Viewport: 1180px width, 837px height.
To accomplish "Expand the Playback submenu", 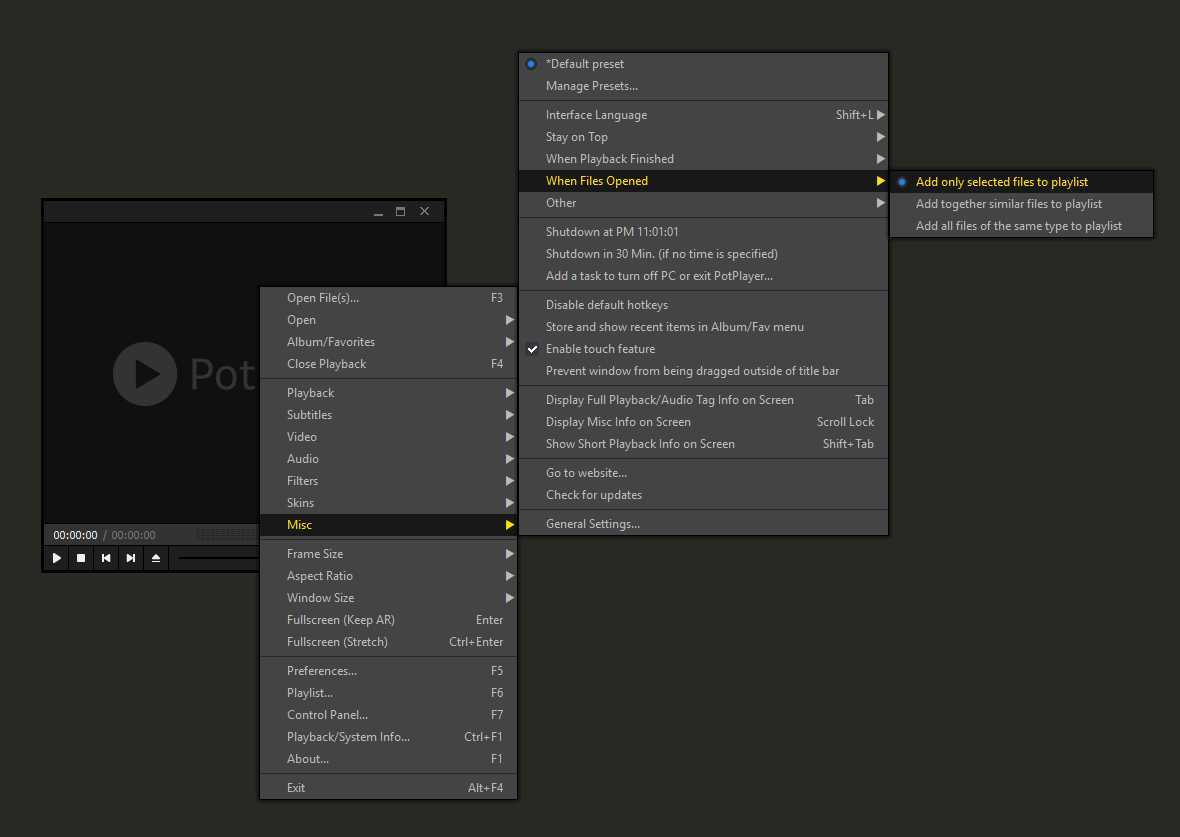I will (x=388, y=393).
